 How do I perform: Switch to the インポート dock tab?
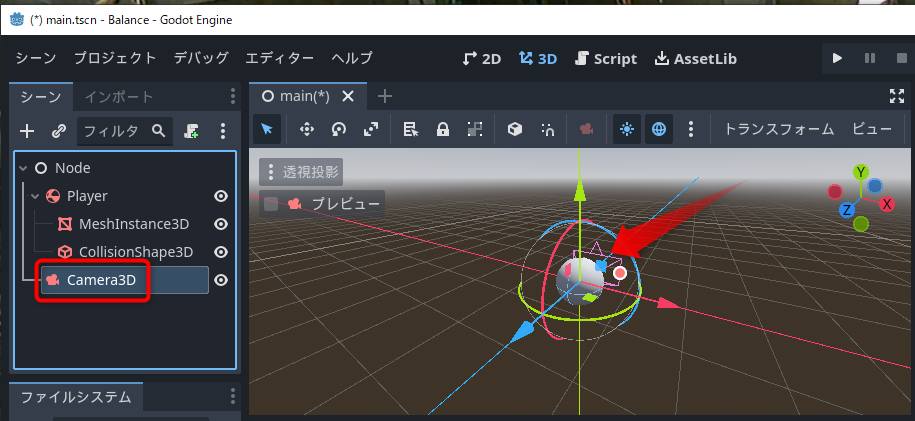tap(119, 96)
